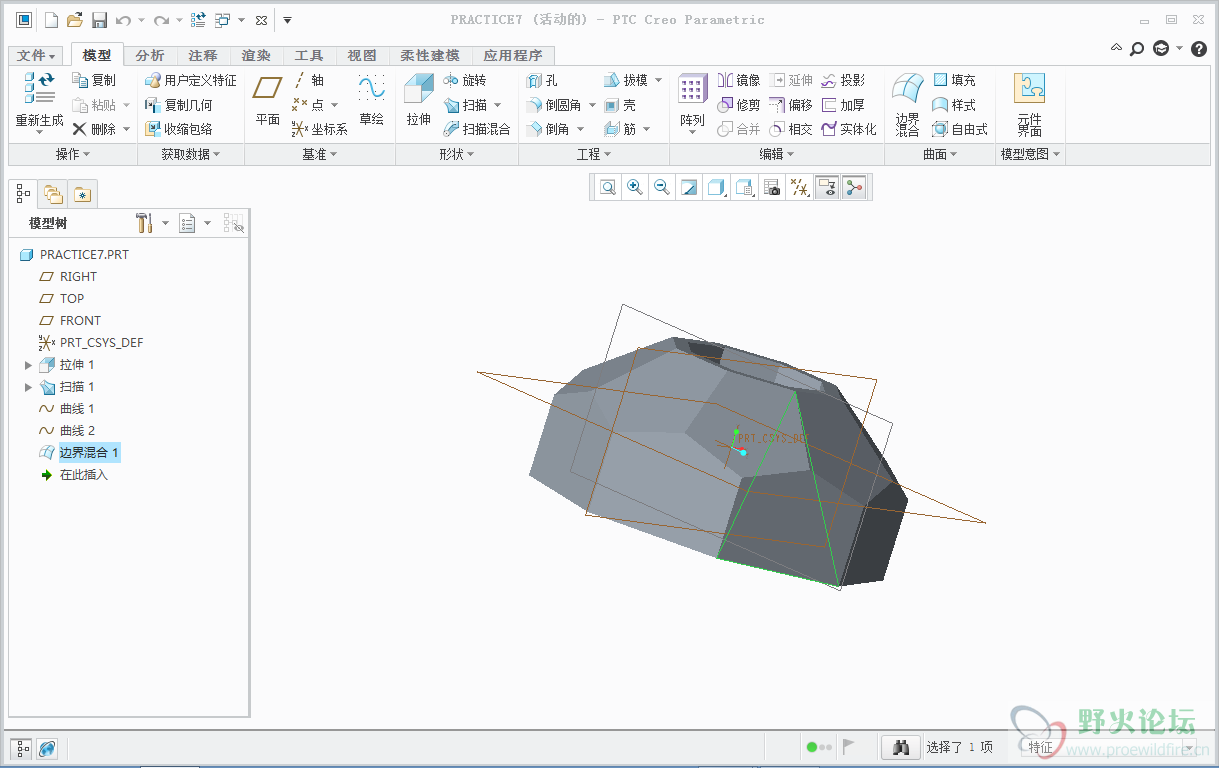This screenshot has height=768, width=1219.
Task: Open the 操作 group dropdown
Action: 73,154
